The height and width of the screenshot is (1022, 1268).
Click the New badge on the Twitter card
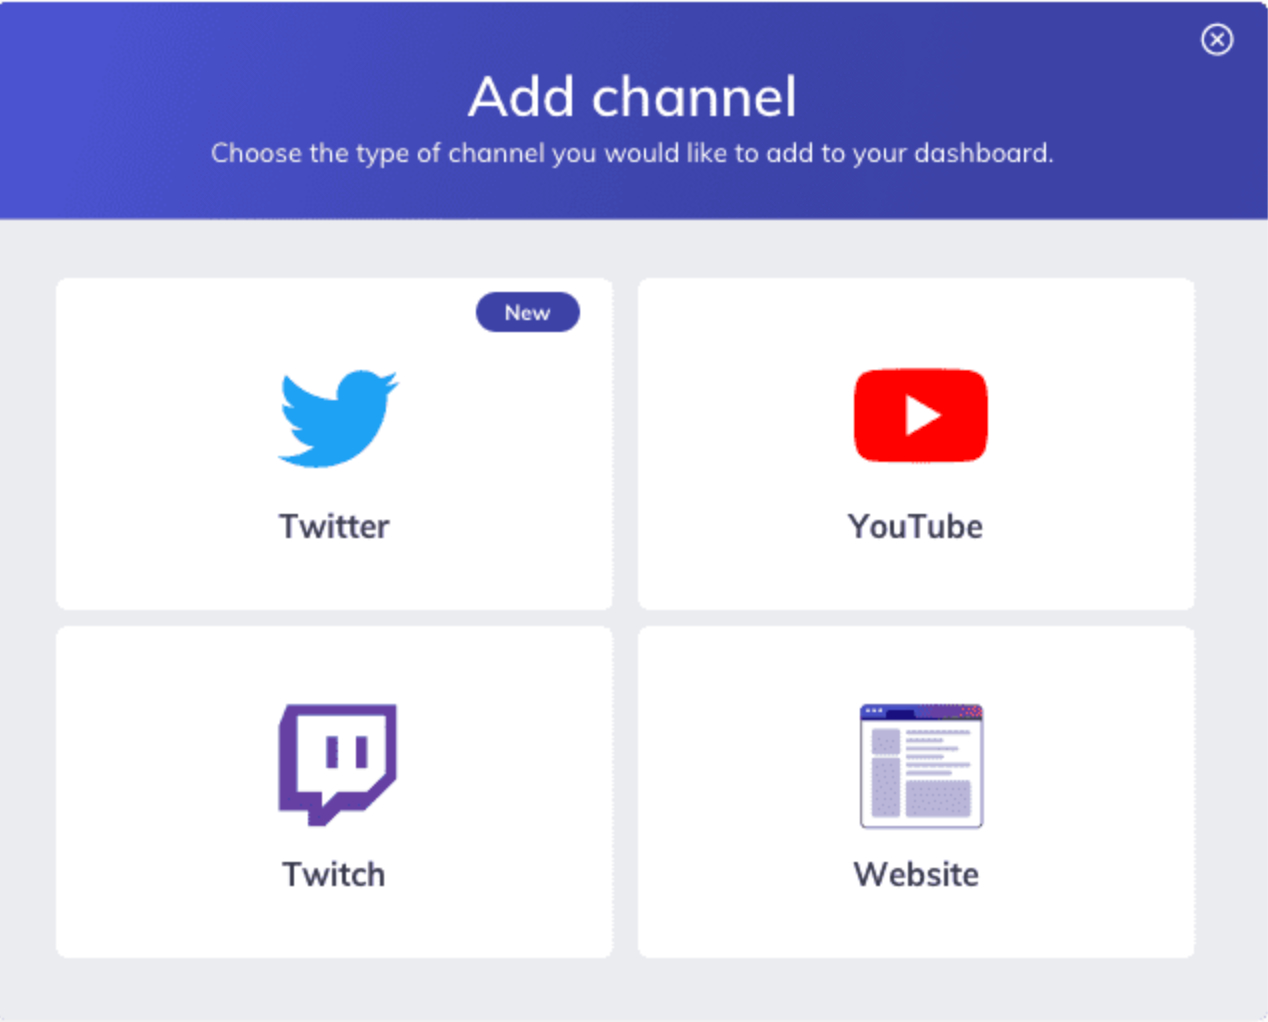pyautogui.click(x=527, y=312)
